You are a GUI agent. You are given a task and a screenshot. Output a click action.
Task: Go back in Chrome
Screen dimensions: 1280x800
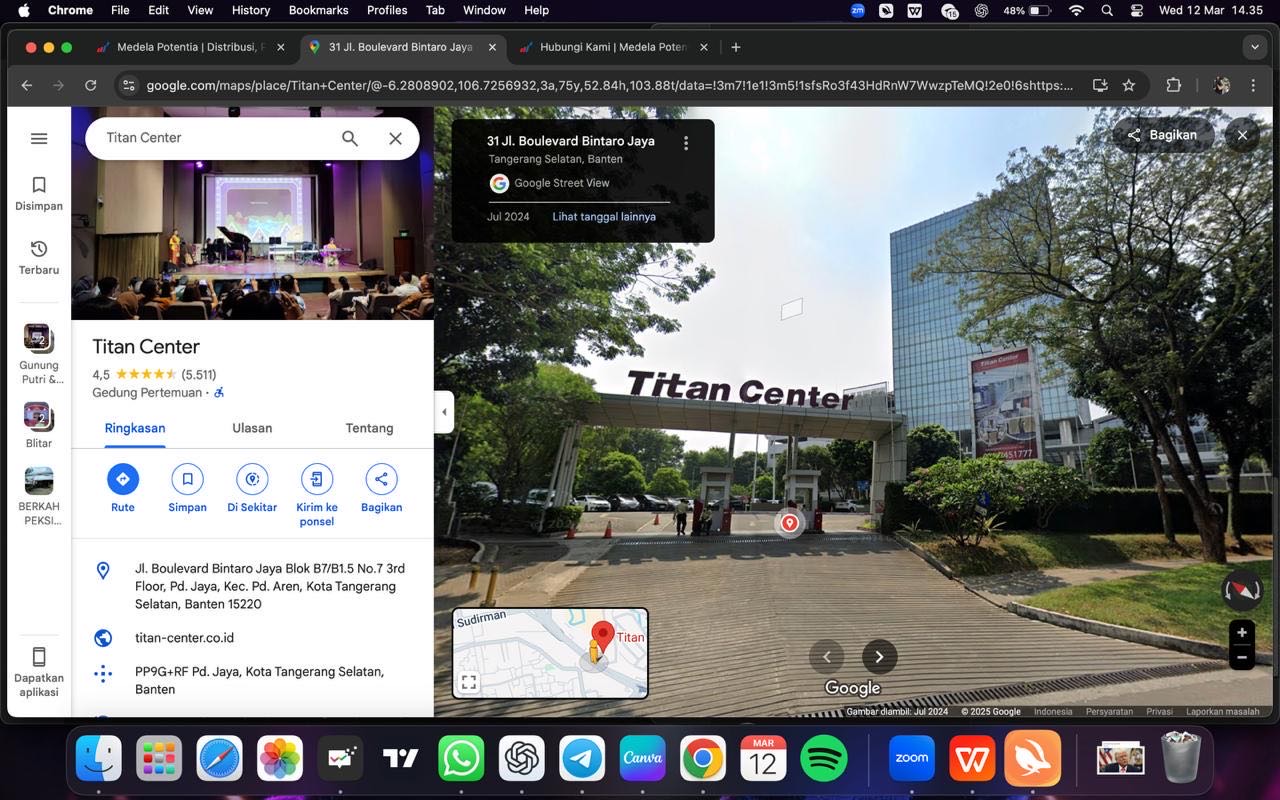[27, 85]
